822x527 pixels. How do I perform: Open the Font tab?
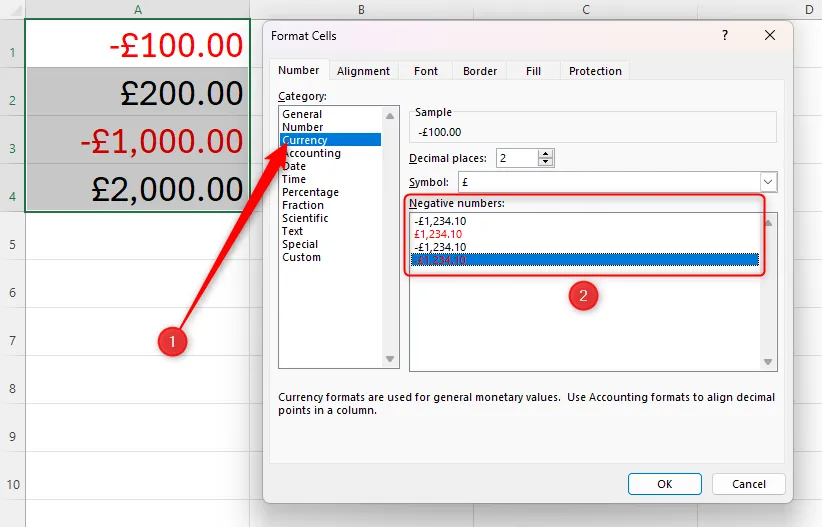point(426,71)
